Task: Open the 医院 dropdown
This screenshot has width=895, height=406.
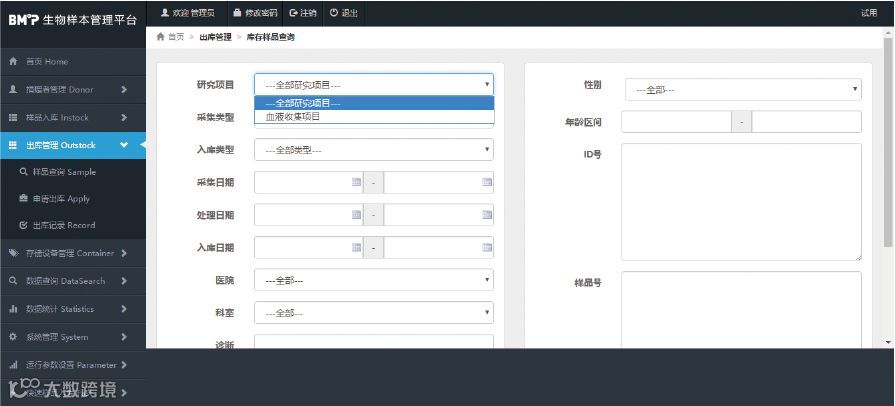Action: pos(374,280)
